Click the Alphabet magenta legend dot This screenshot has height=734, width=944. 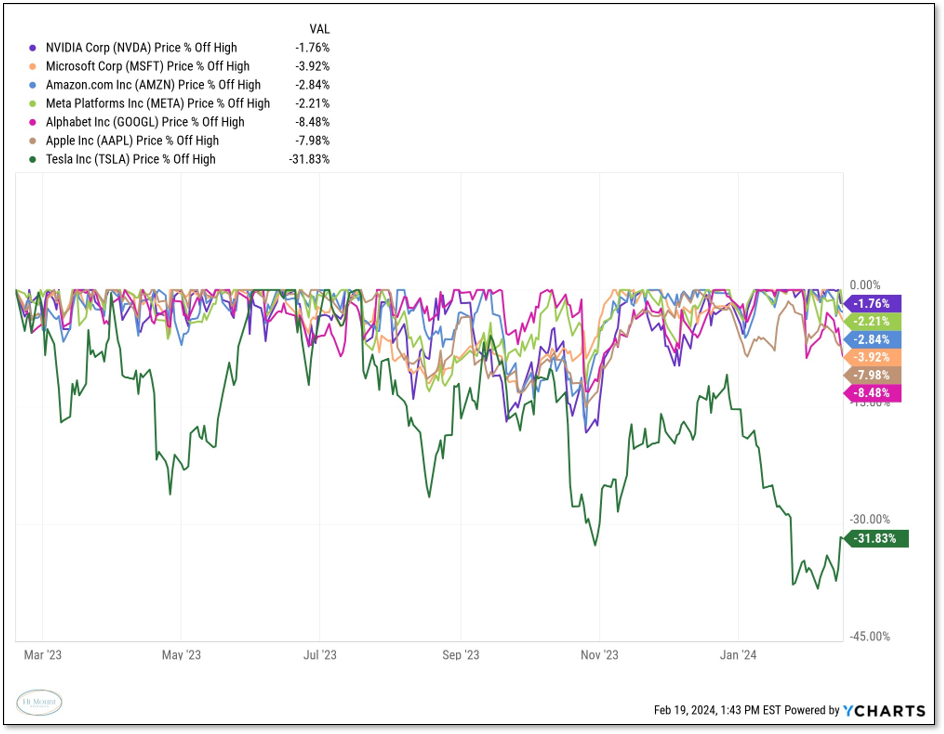33,123
